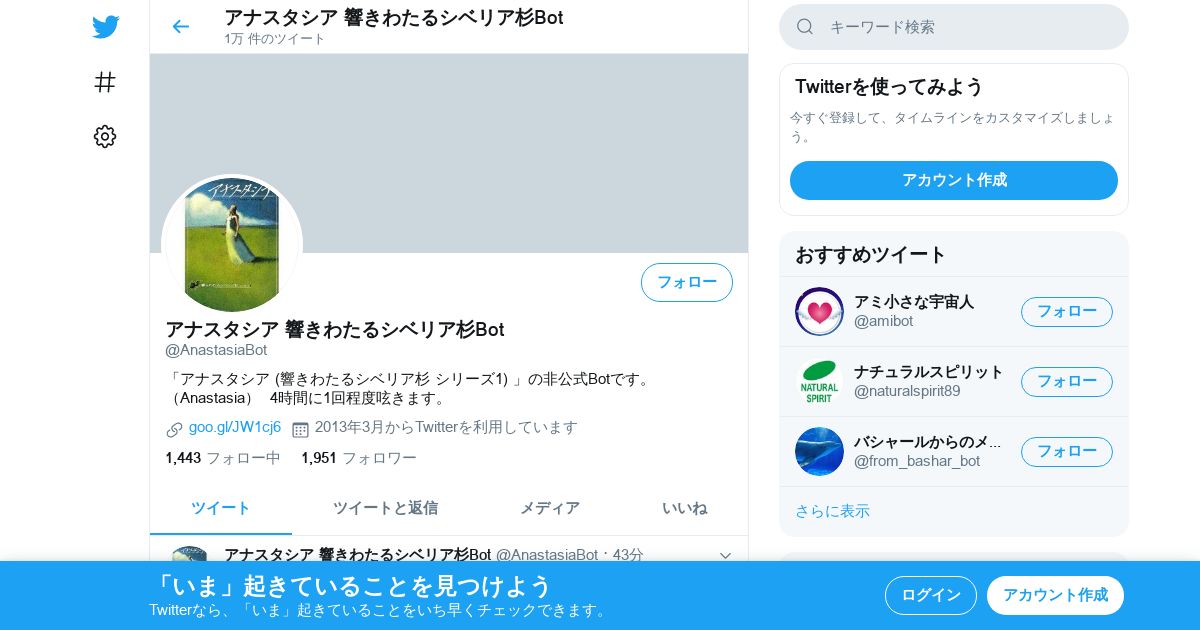1200x630 pixels.
Task: Expand the tweet options chevron
Action: 726,555
